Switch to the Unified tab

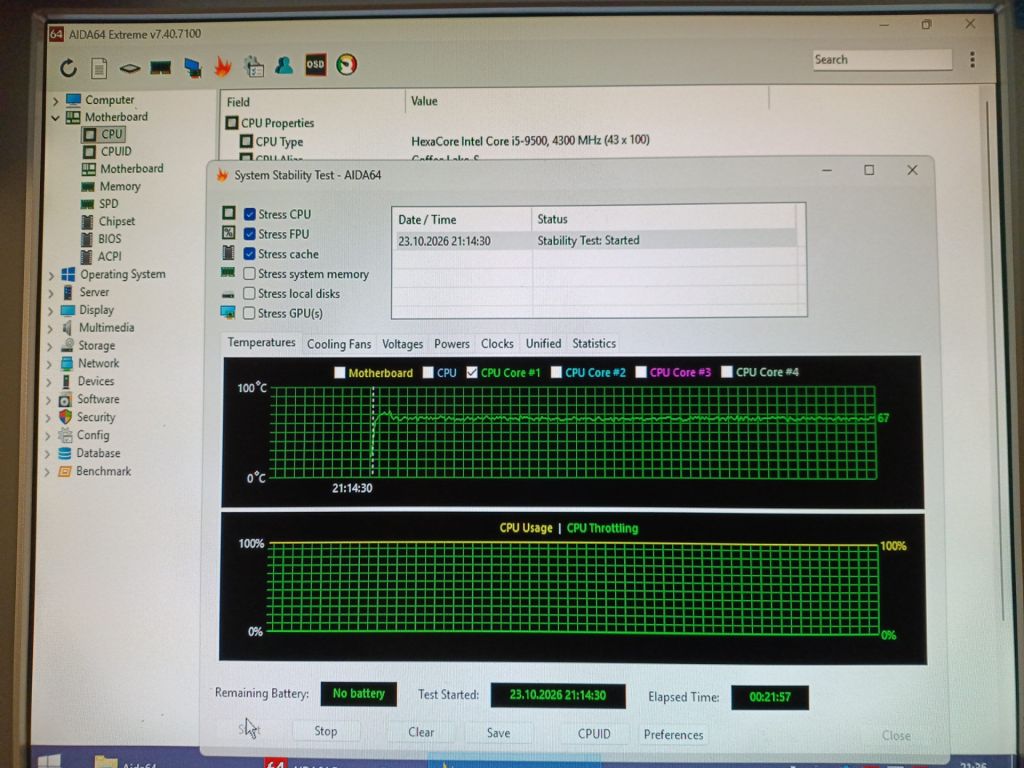(543, 344)
